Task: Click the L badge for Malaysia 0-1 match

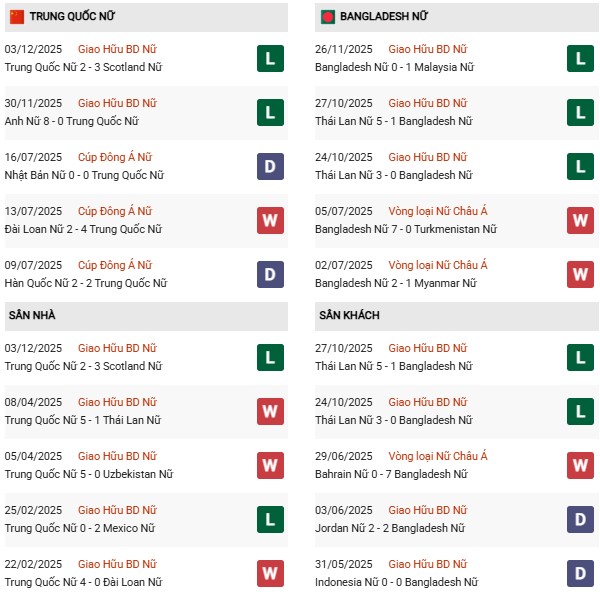Action: (x=580, y=59)
